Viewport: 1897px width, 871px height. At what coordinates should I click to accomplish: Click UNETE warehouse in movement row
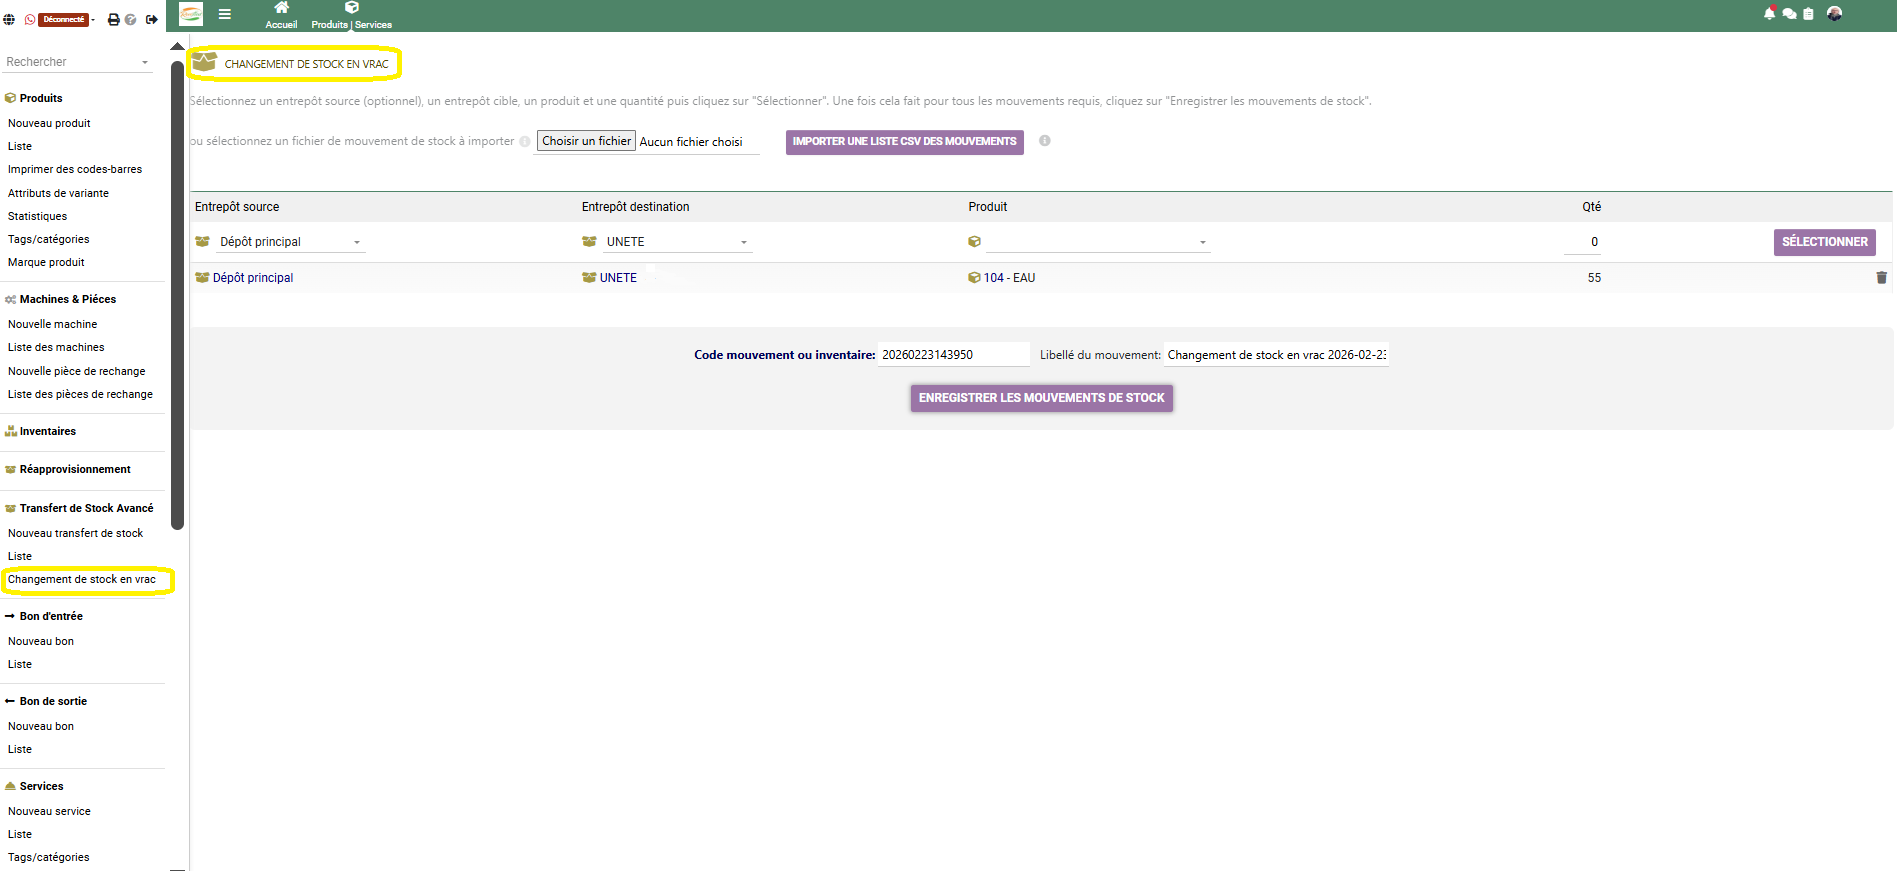[x=618, y=278]
